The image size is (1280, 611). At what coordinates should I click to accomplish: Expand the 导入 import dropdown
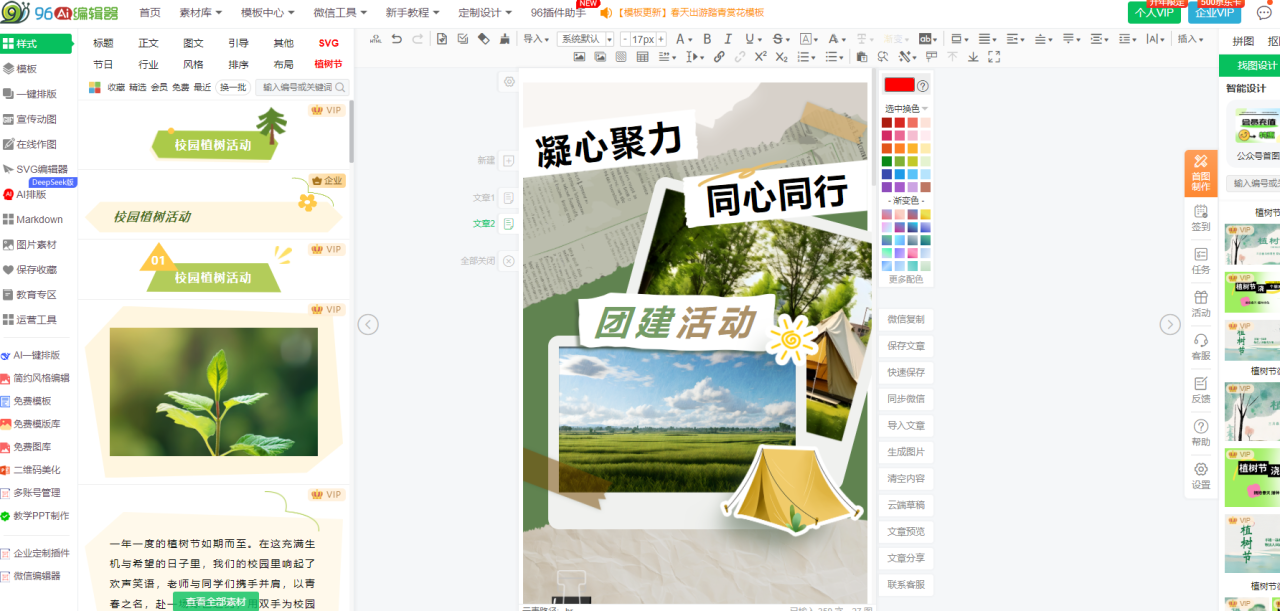pos(537,39)
